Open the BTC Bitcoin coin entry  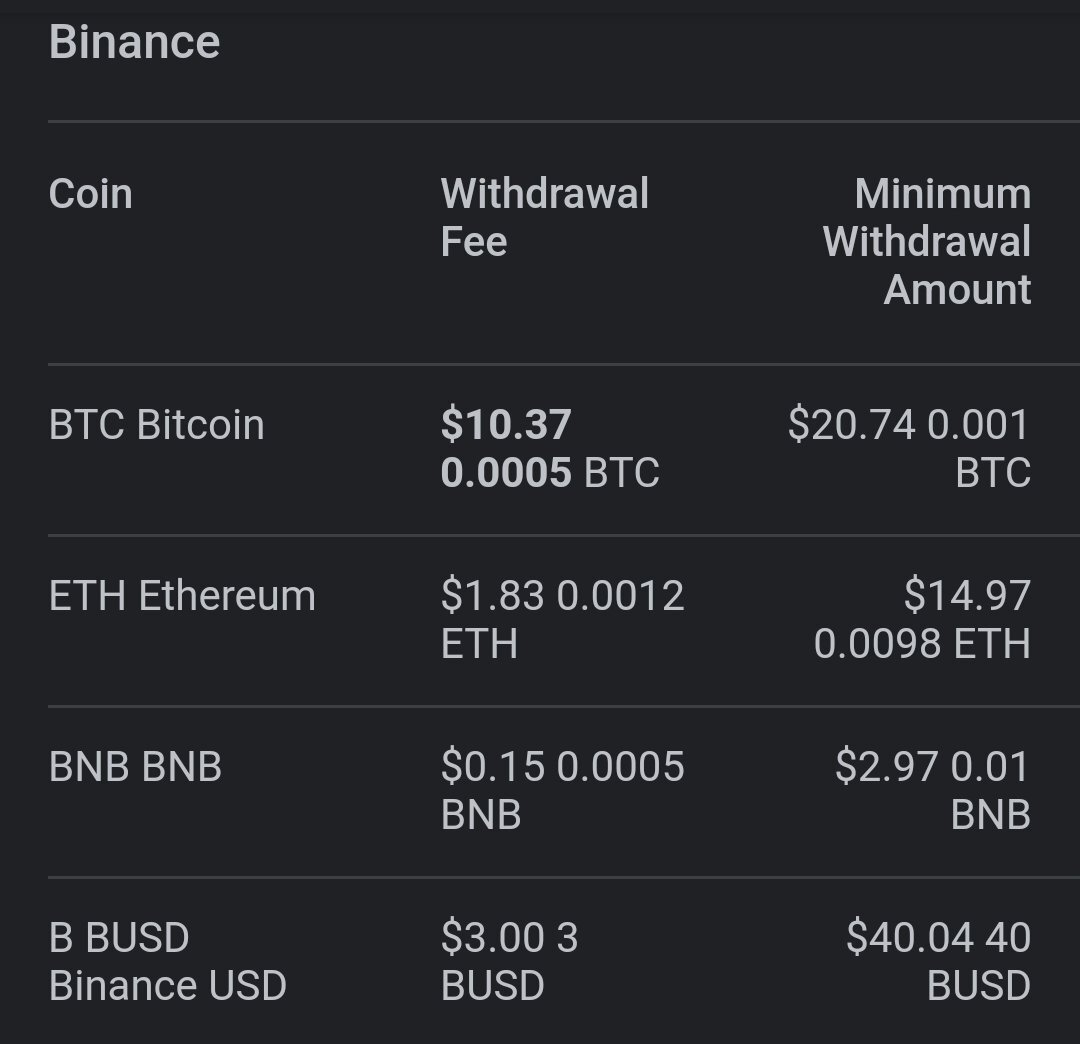(156, 424)
